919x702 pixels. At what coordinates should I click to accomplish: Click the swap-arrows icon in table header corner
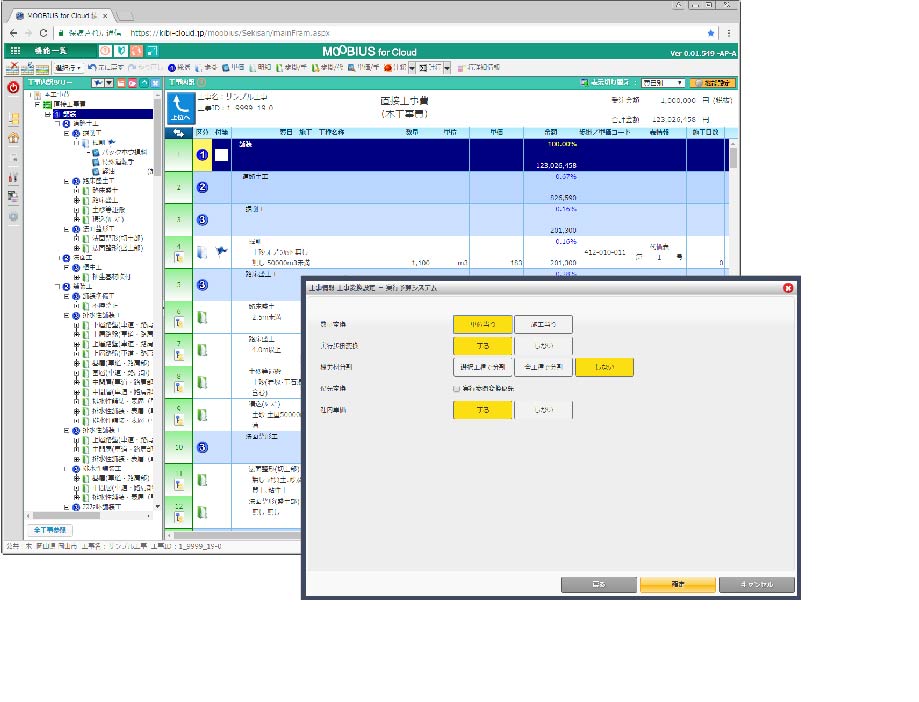point(177,132)
